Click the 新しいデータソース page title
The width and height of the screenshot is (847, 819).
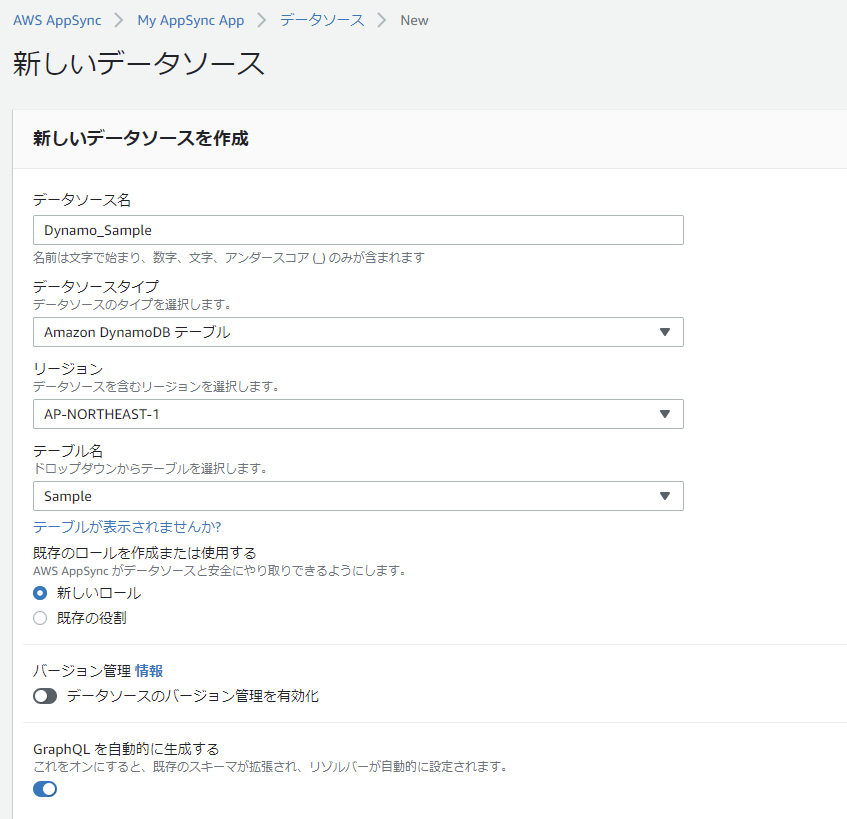tap(139, 64)
